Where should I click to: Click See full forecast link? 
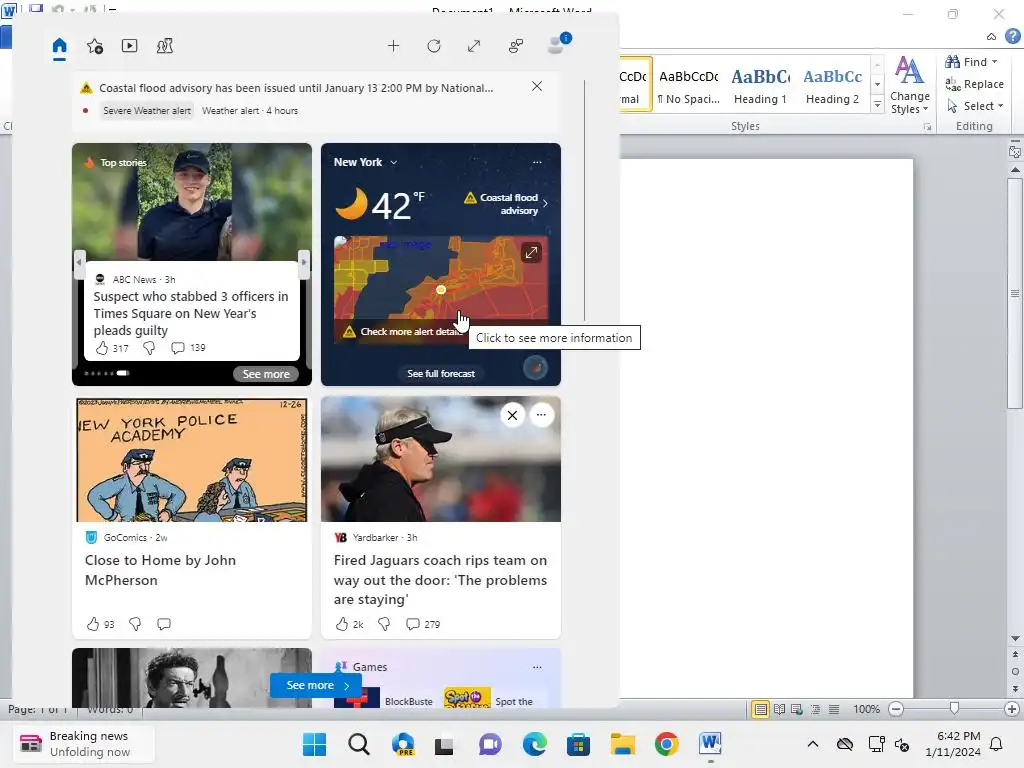[441, 374]
